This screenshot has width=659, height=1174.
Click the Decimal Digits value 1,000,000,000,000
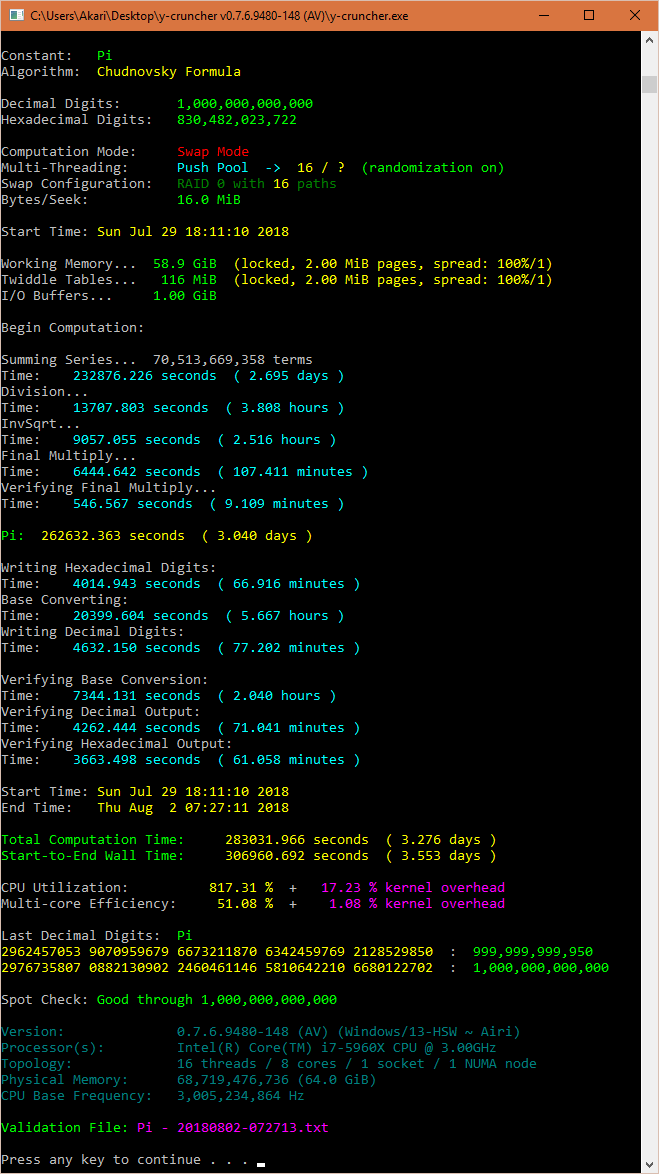[x=244, y=104]
